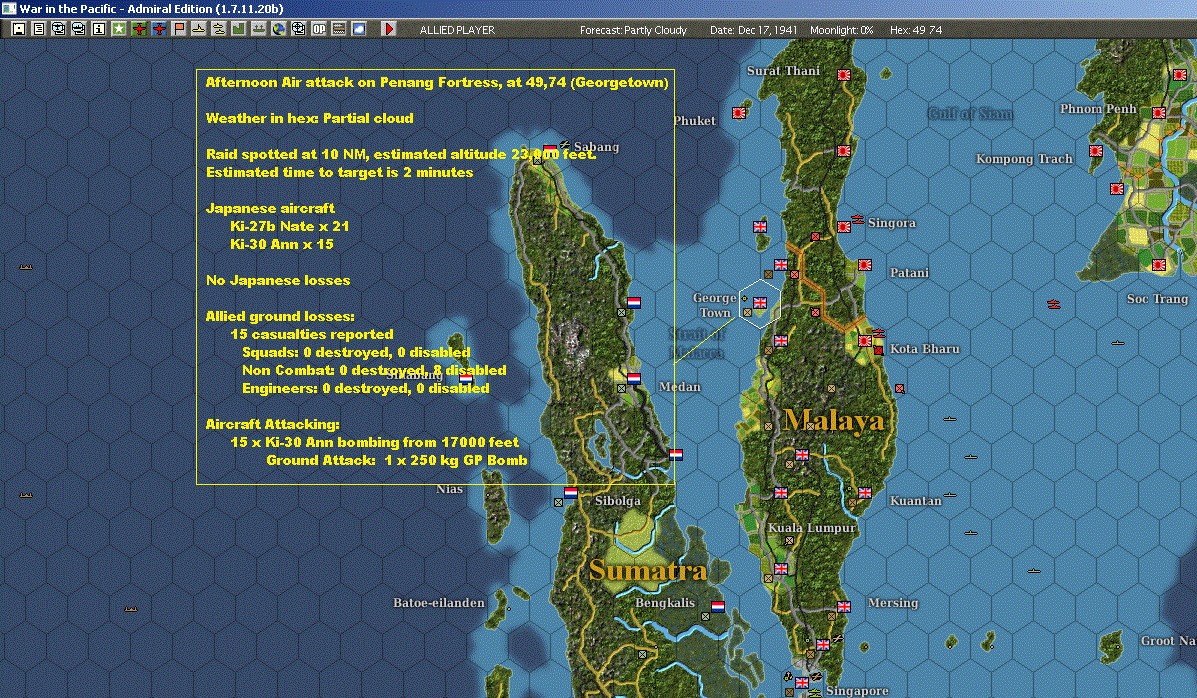Screen dimensions: 1197x698
Task: Click the OP toolbar icon
Action: click(318, 29)
